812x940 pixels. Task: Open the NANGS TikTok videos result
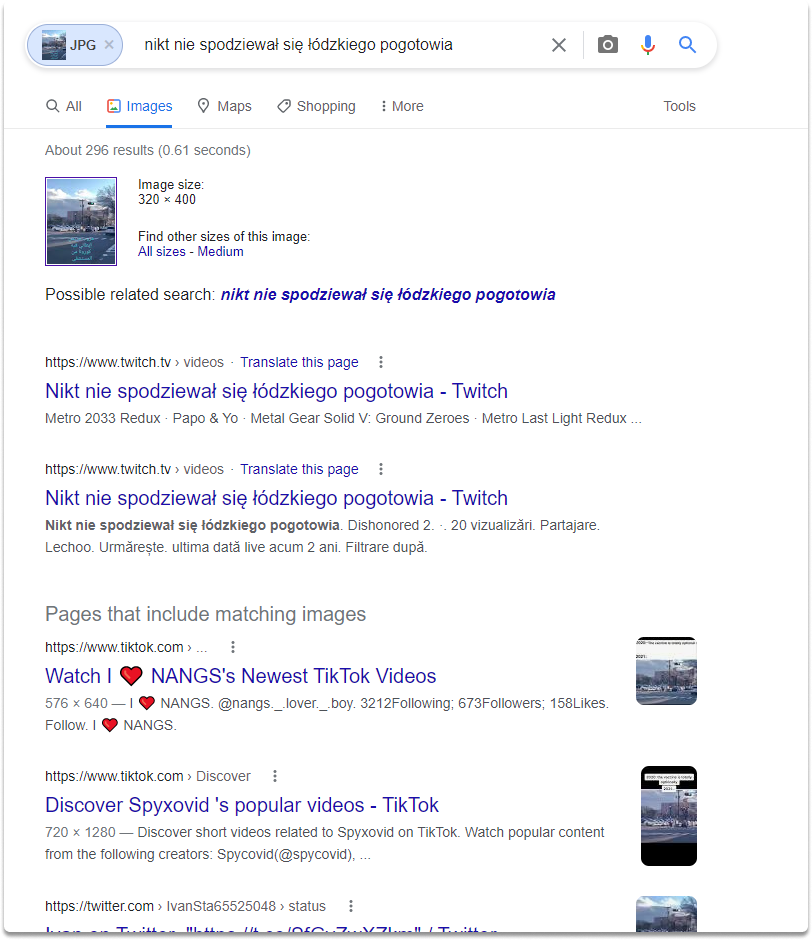click(240, 676)
